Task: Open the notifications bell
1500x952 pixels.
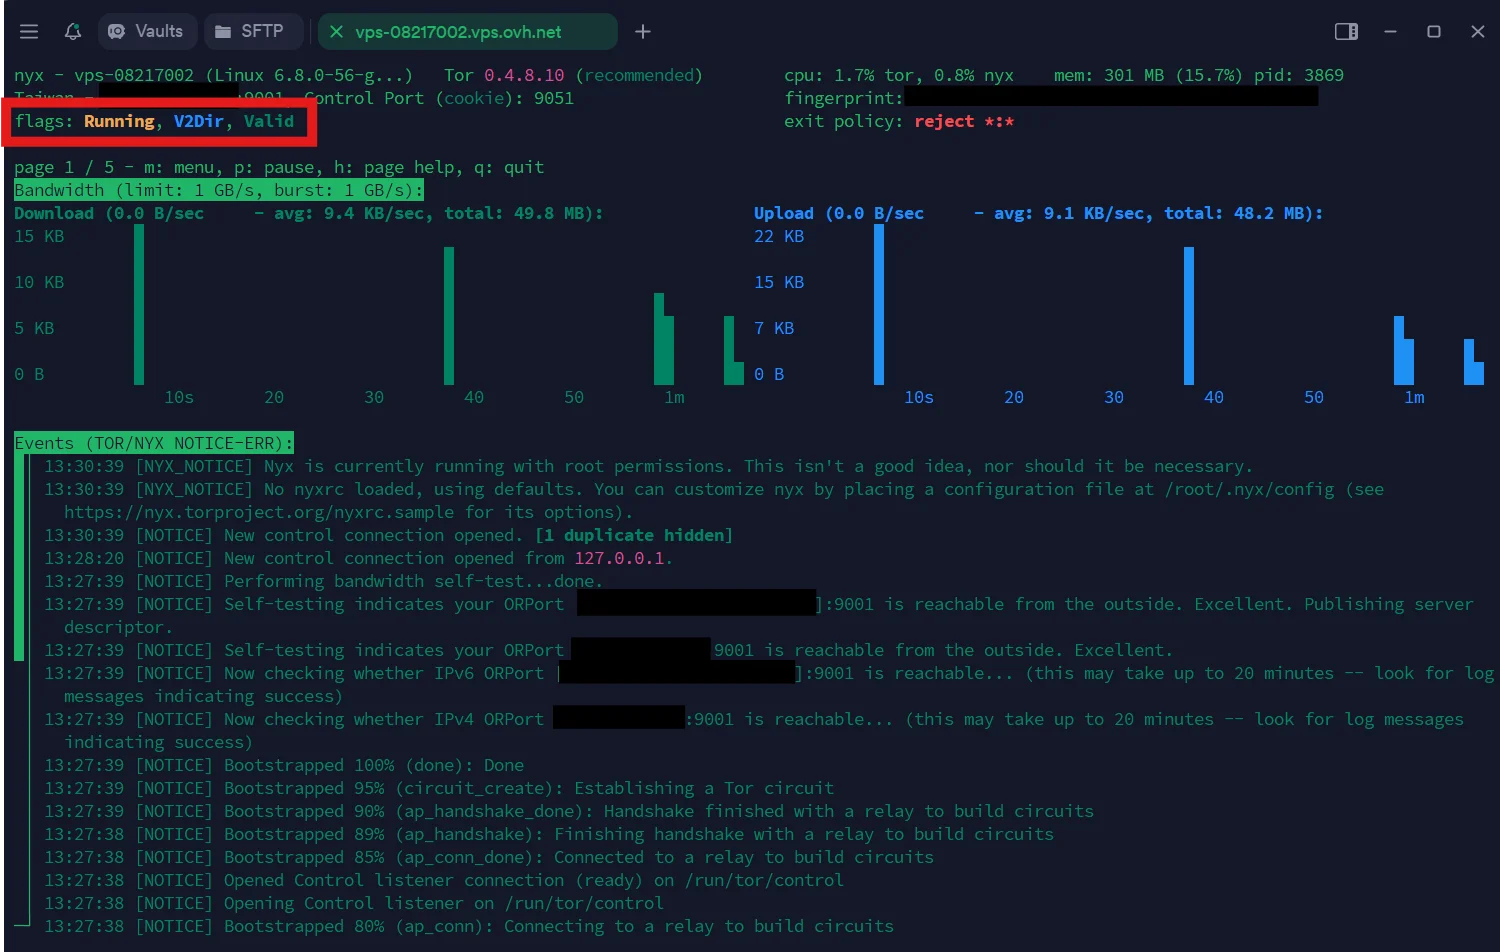Action: pyautogui.click(x=73, y=32)
